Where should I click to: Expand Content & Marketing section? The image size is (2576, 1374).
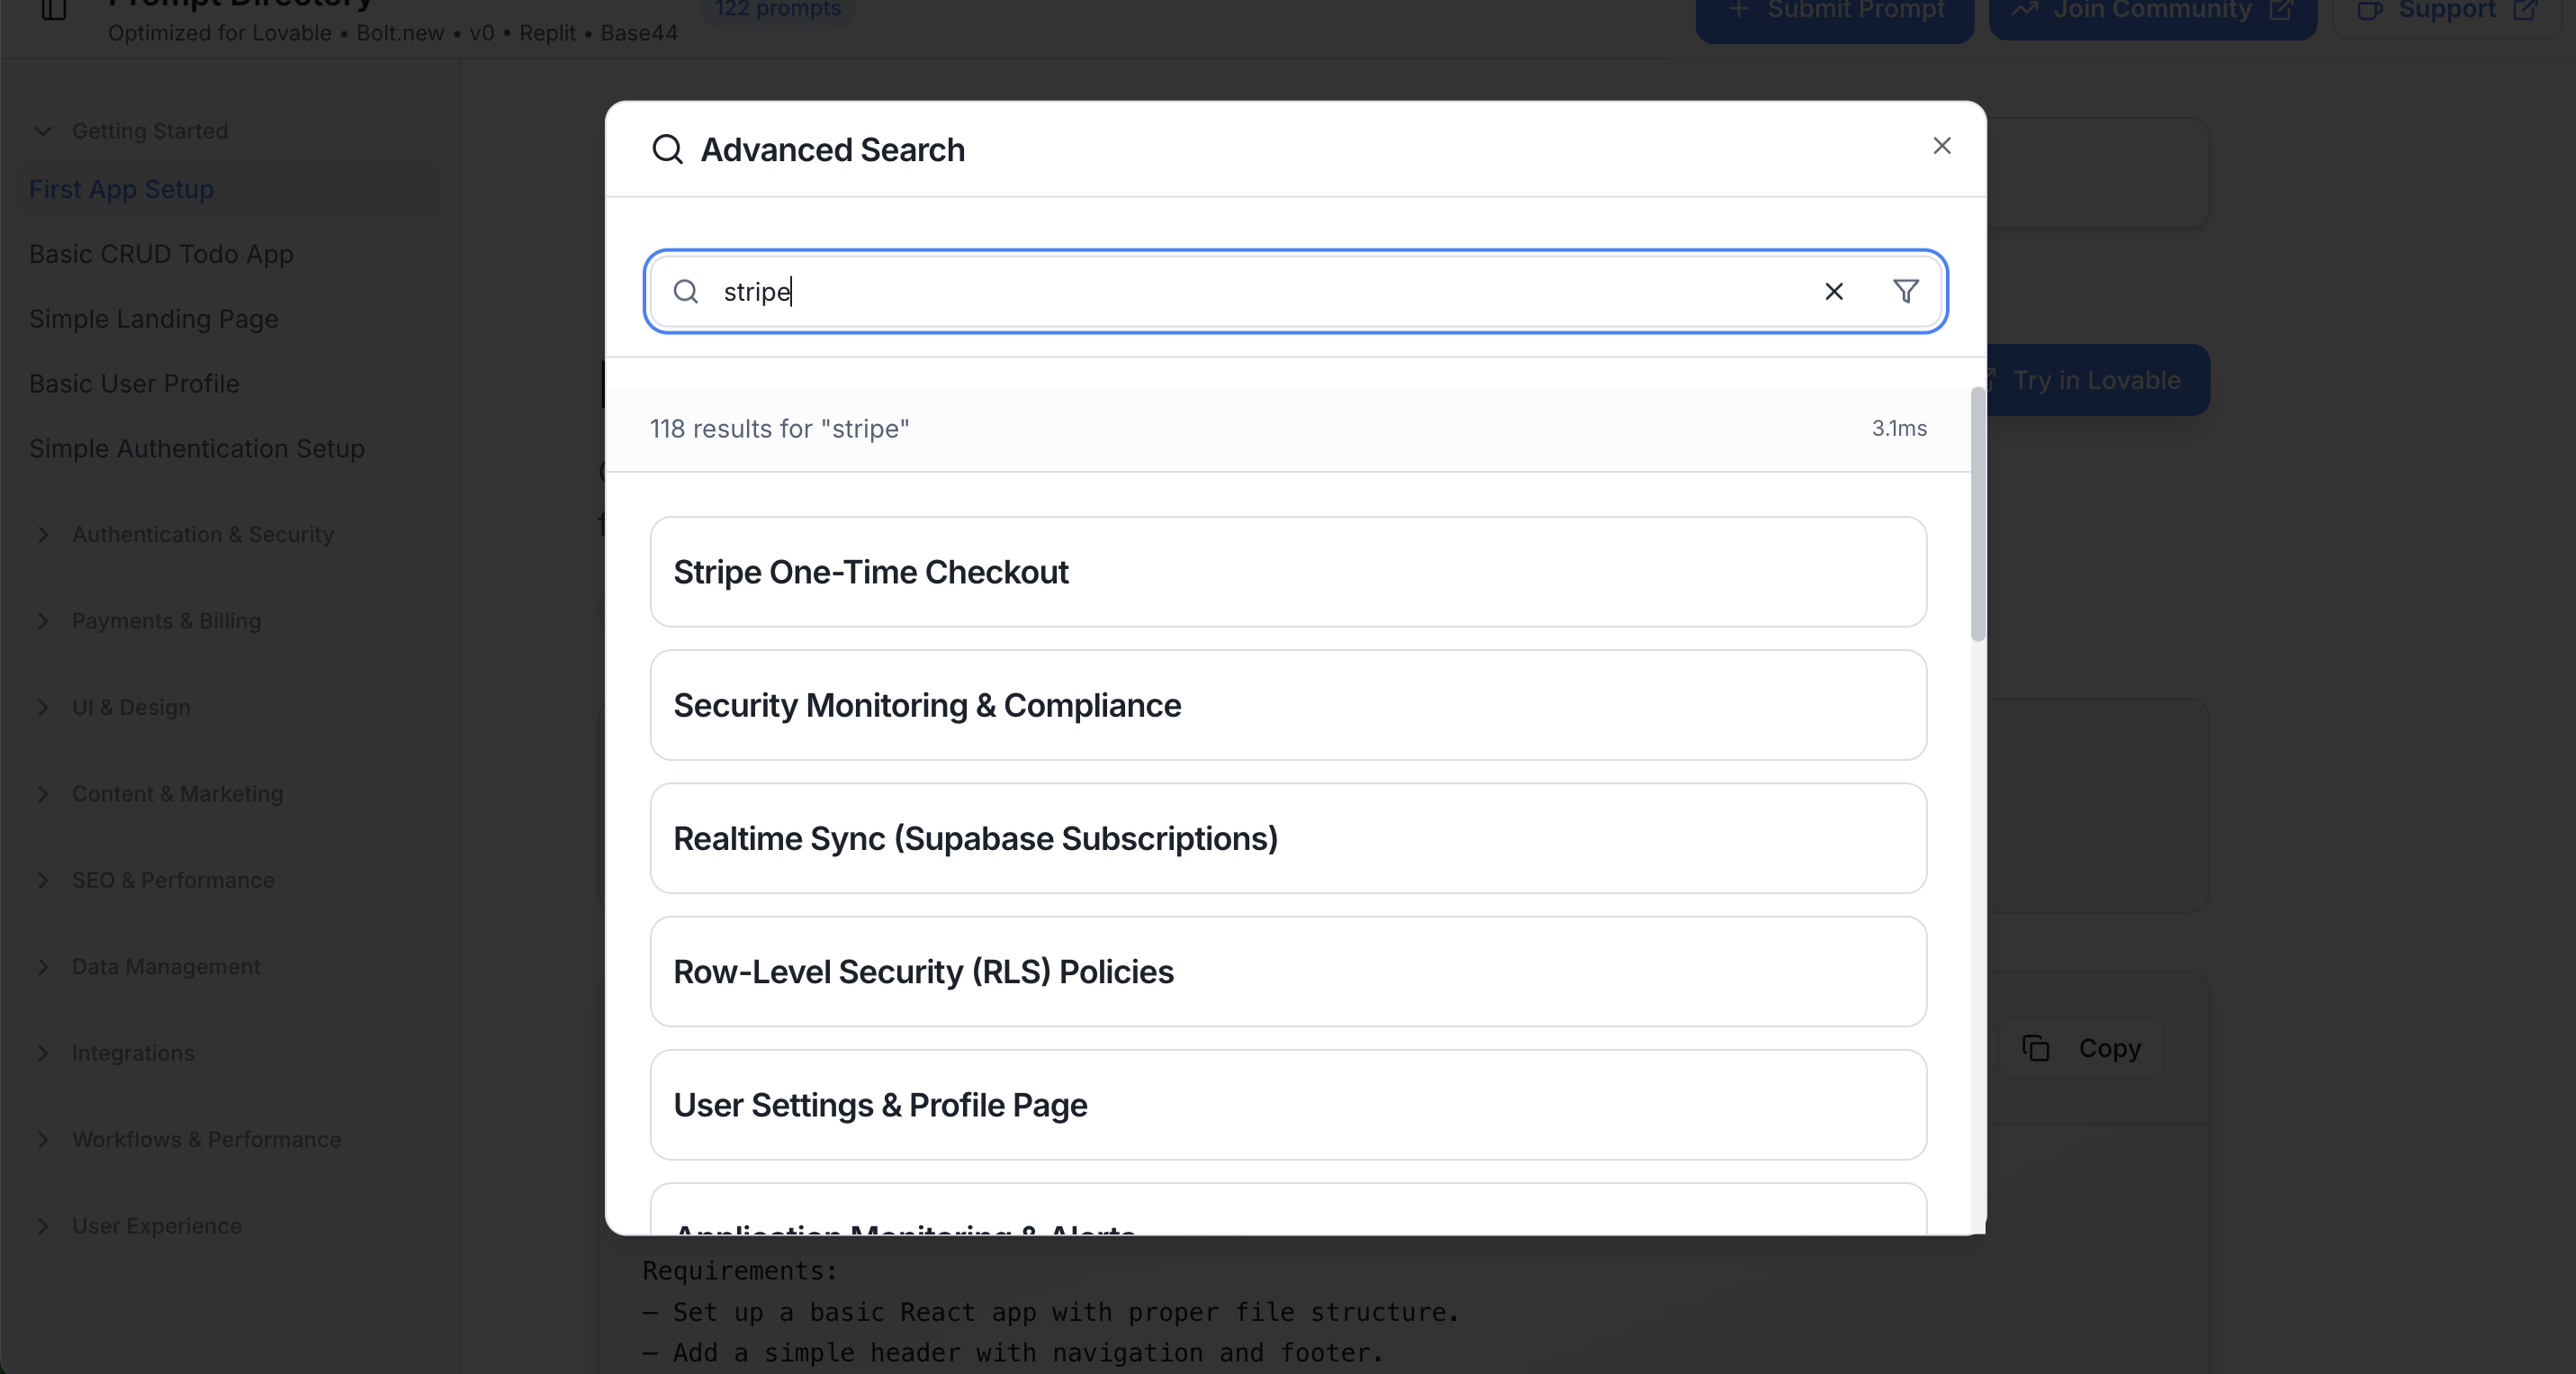159,794
